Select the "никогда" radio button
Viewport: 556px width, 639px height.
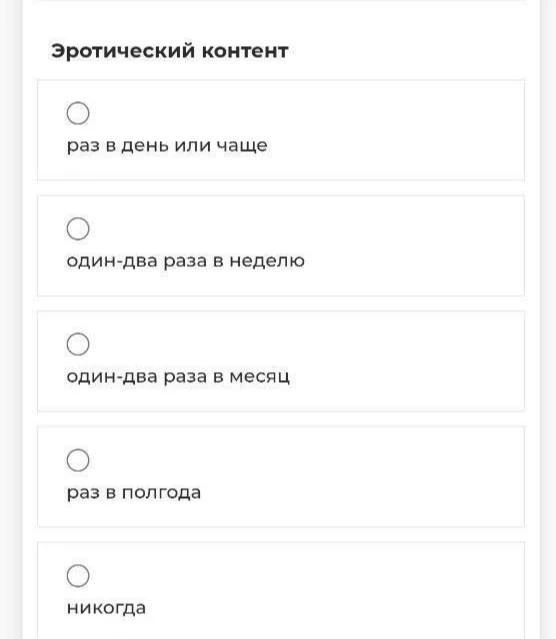point(78,575)
